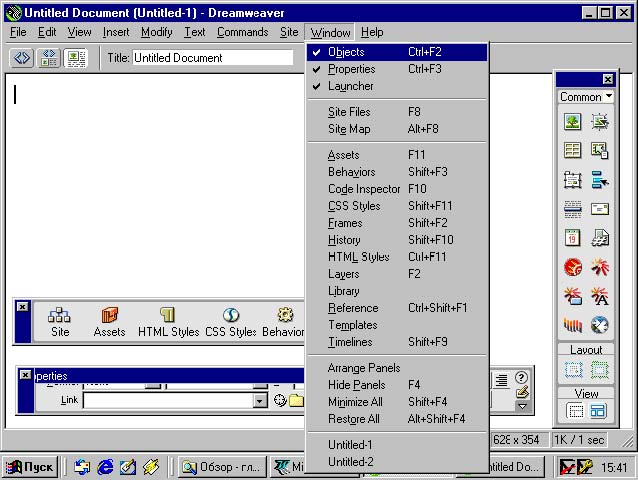Select Layers in Window menu

397,274
